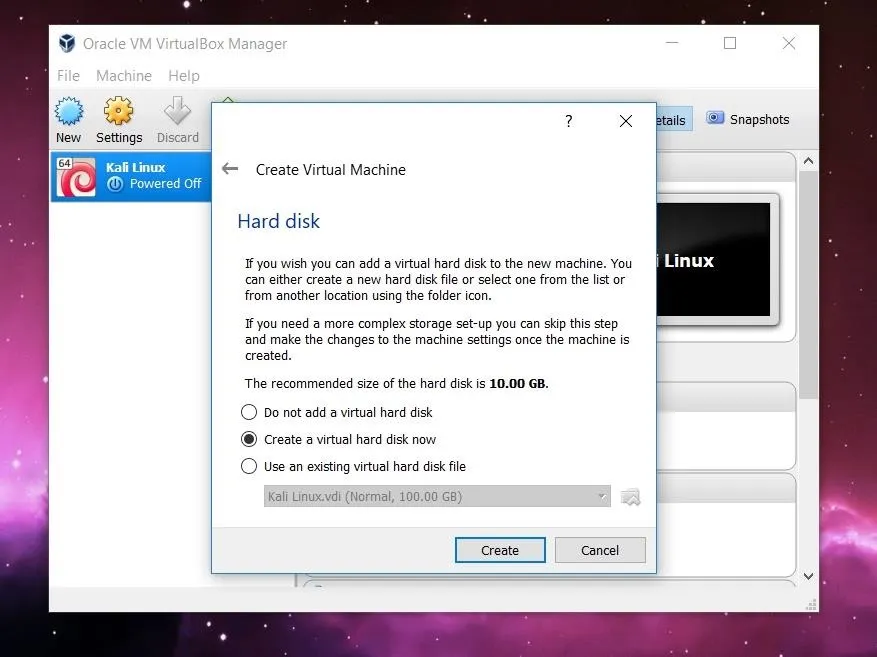This screenshot has width=877, height=657.
Task: Click the details pane vertical scrollbar thumb
Action: coord(808,285)
